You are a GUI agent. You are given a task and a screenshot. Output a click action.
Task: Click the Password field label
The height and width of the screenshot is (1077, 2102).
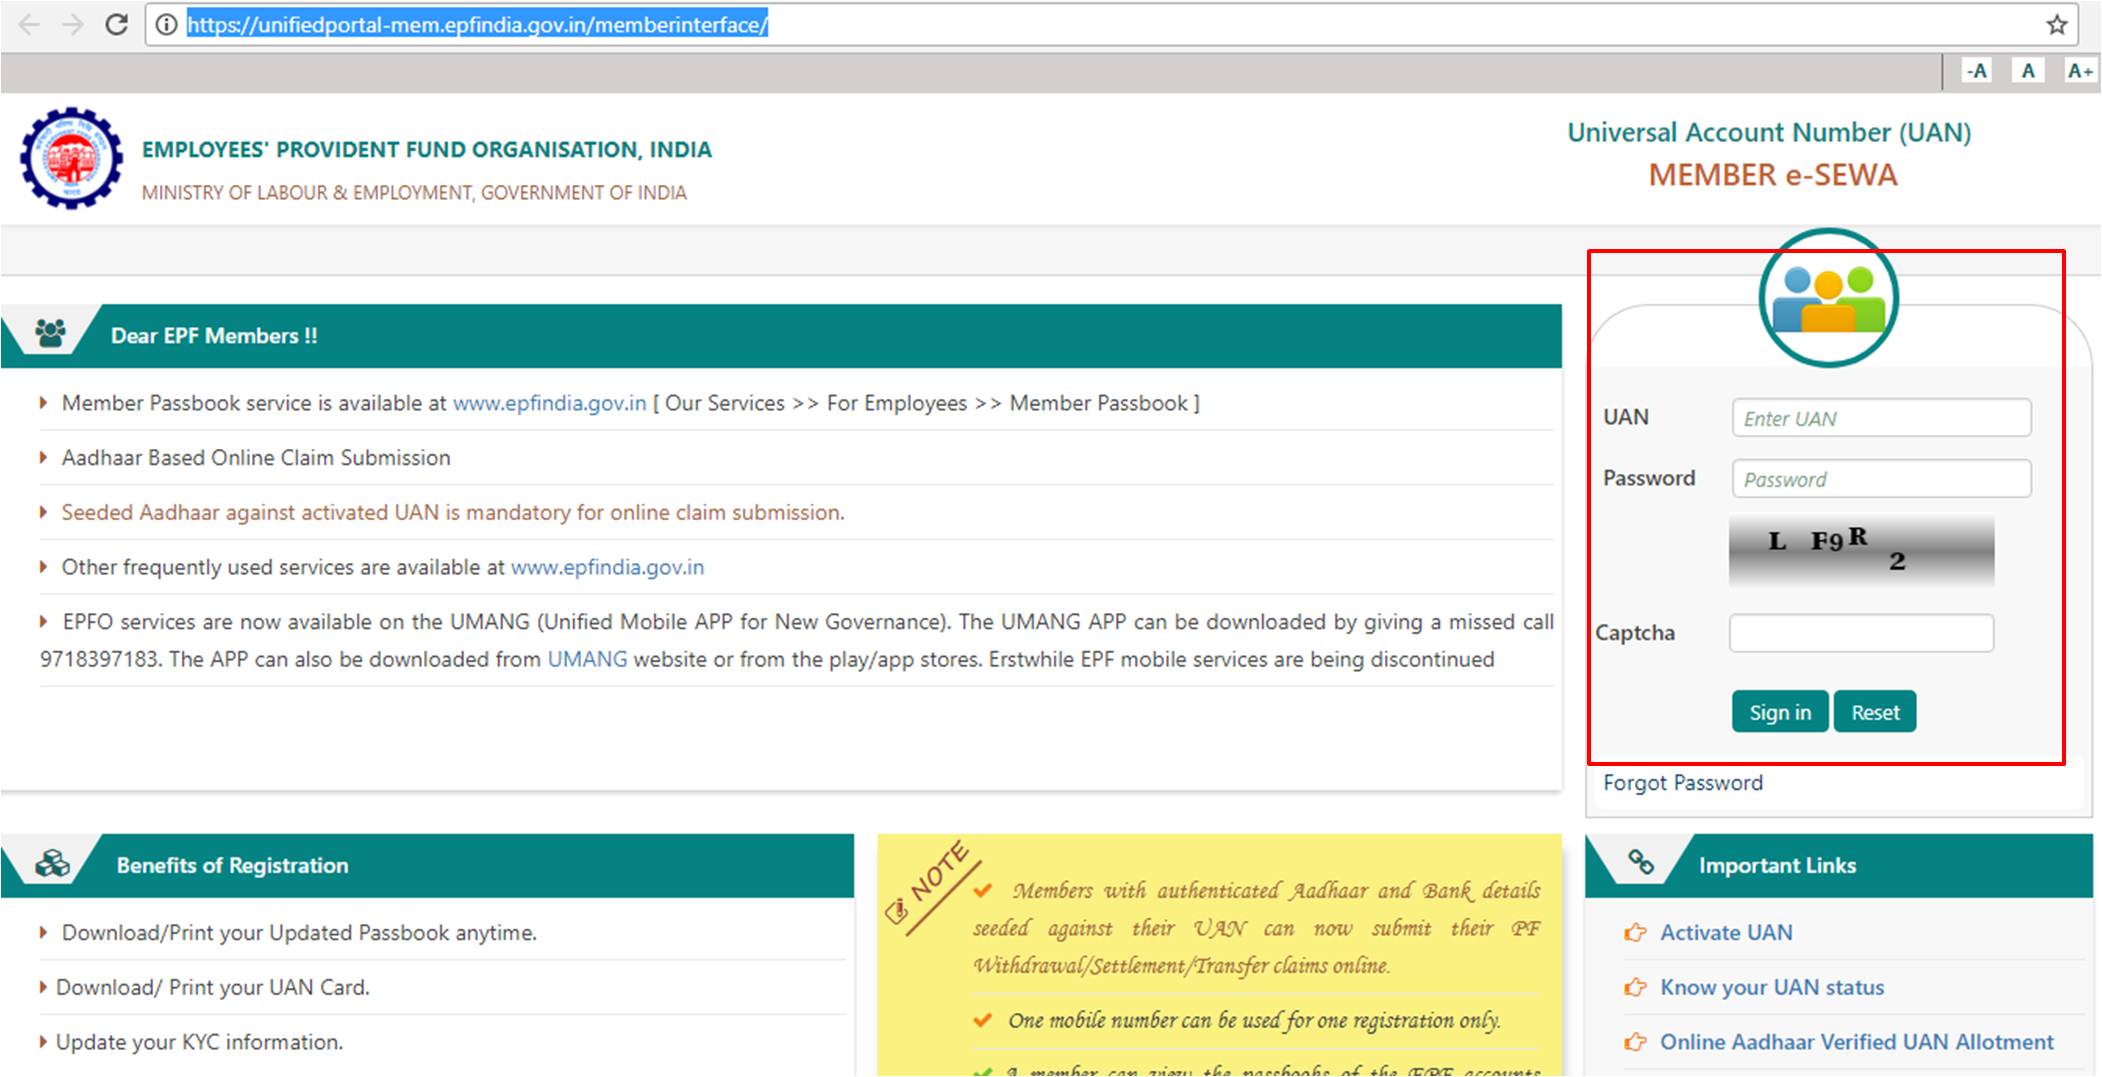tap(1649, 478)
